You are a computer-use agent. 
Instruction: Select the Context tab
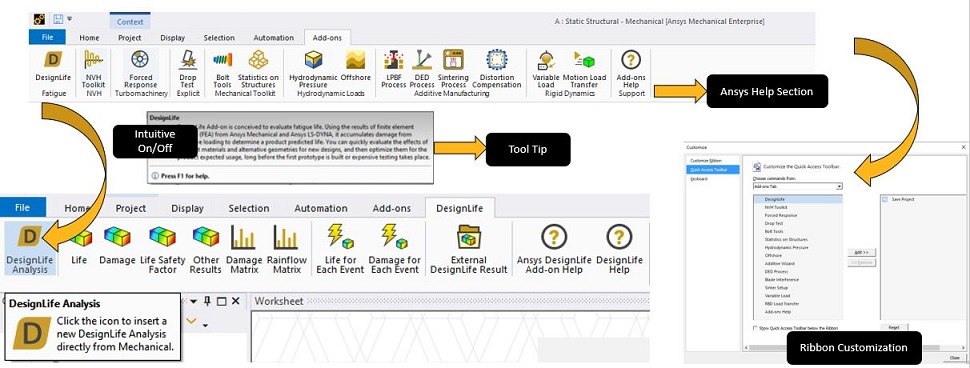point(130,22)
